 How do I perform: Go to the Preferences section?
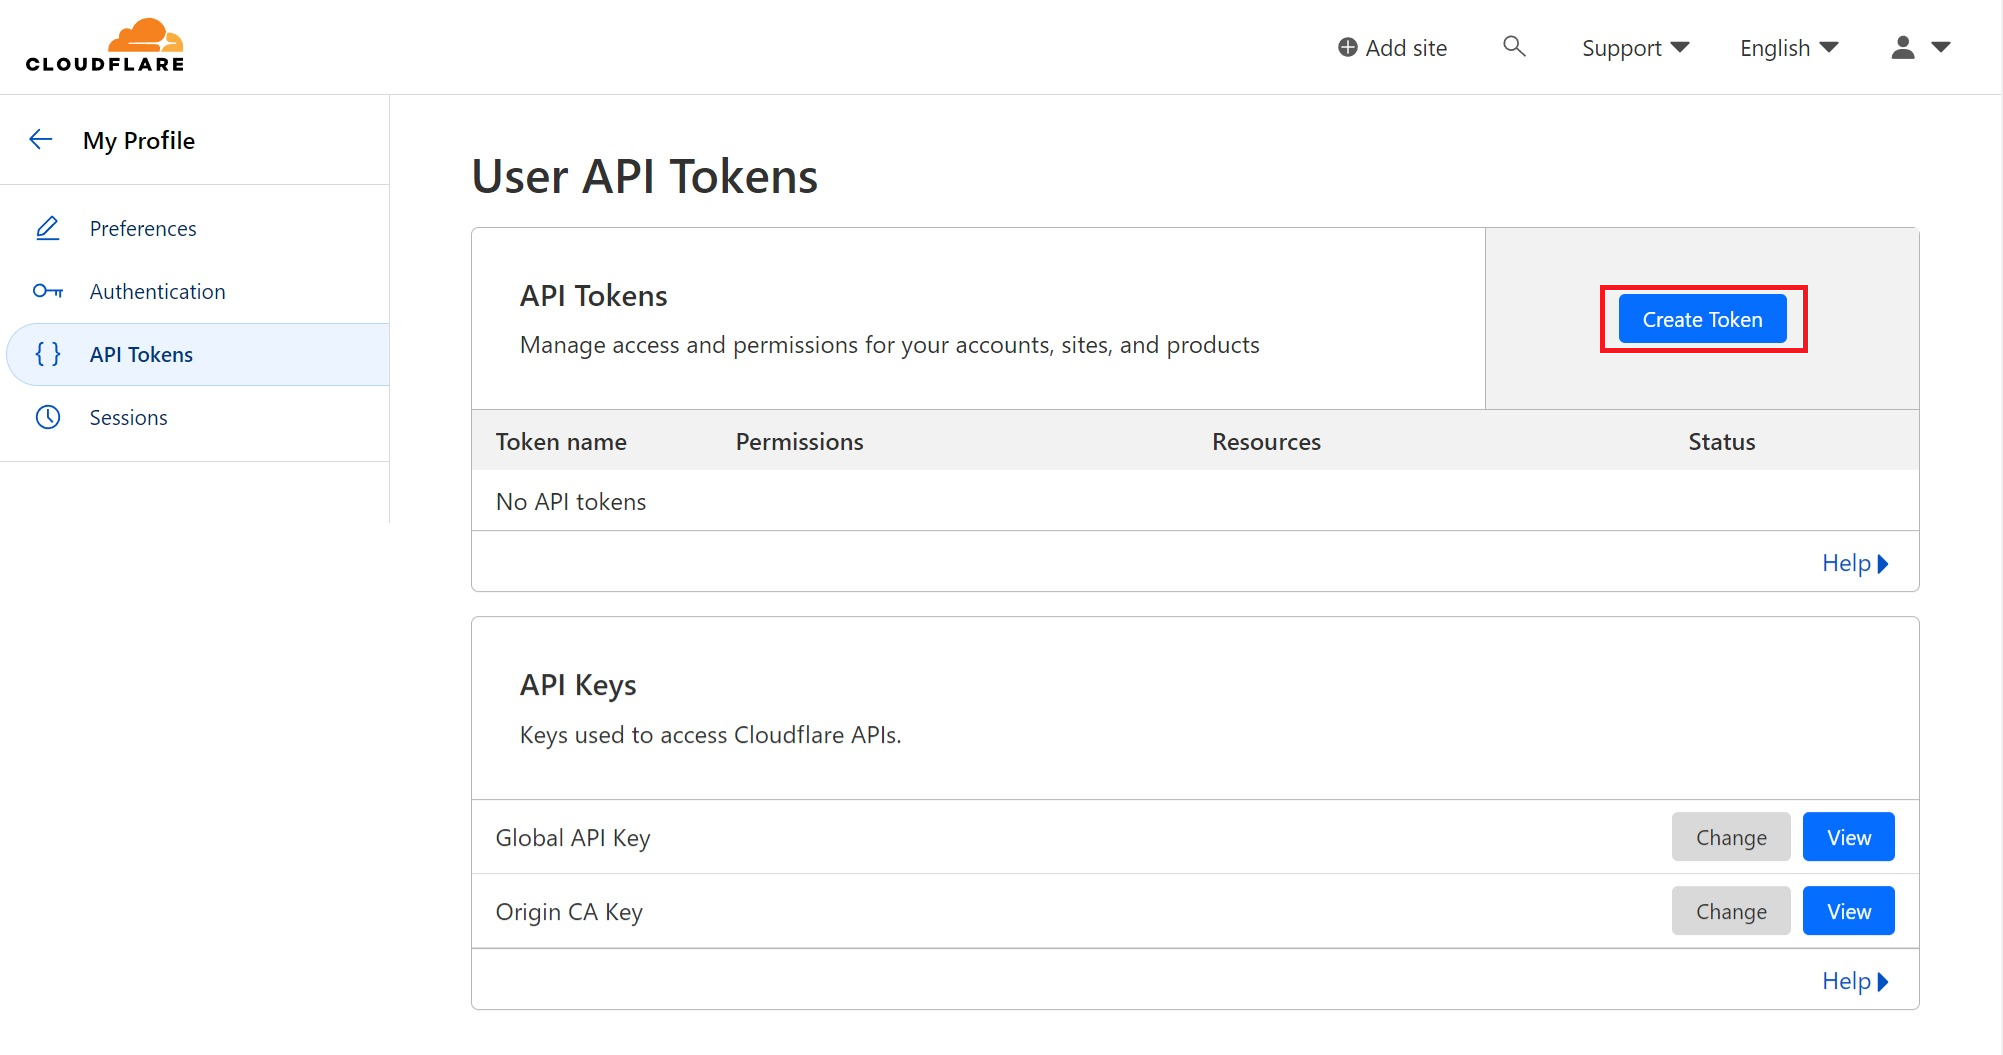click(142, 228)
